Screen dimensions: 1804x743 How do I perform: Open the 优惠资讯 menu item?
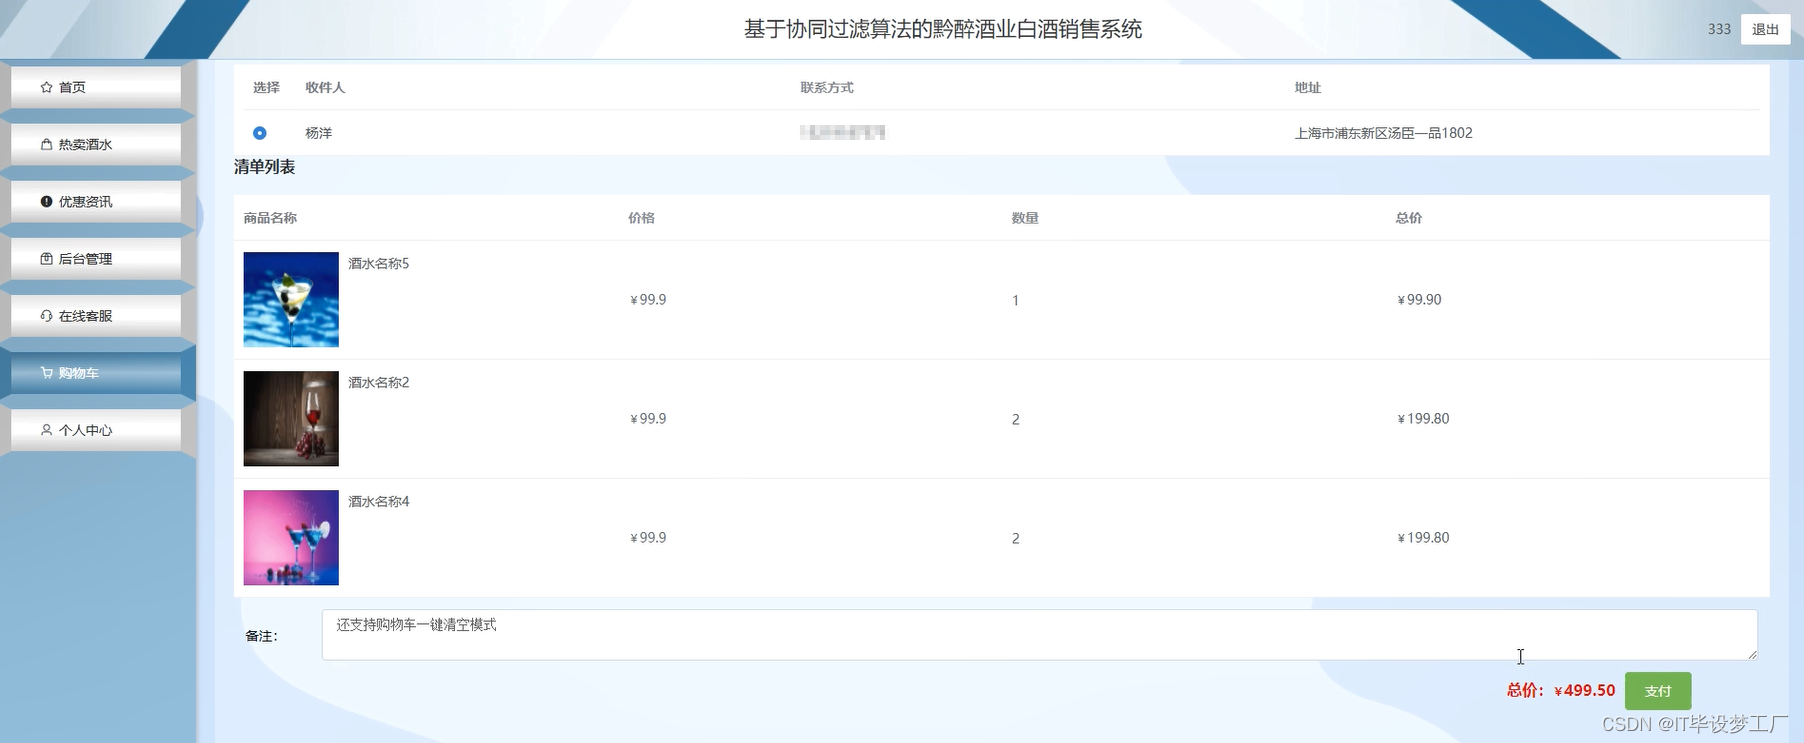click(96, 201)
